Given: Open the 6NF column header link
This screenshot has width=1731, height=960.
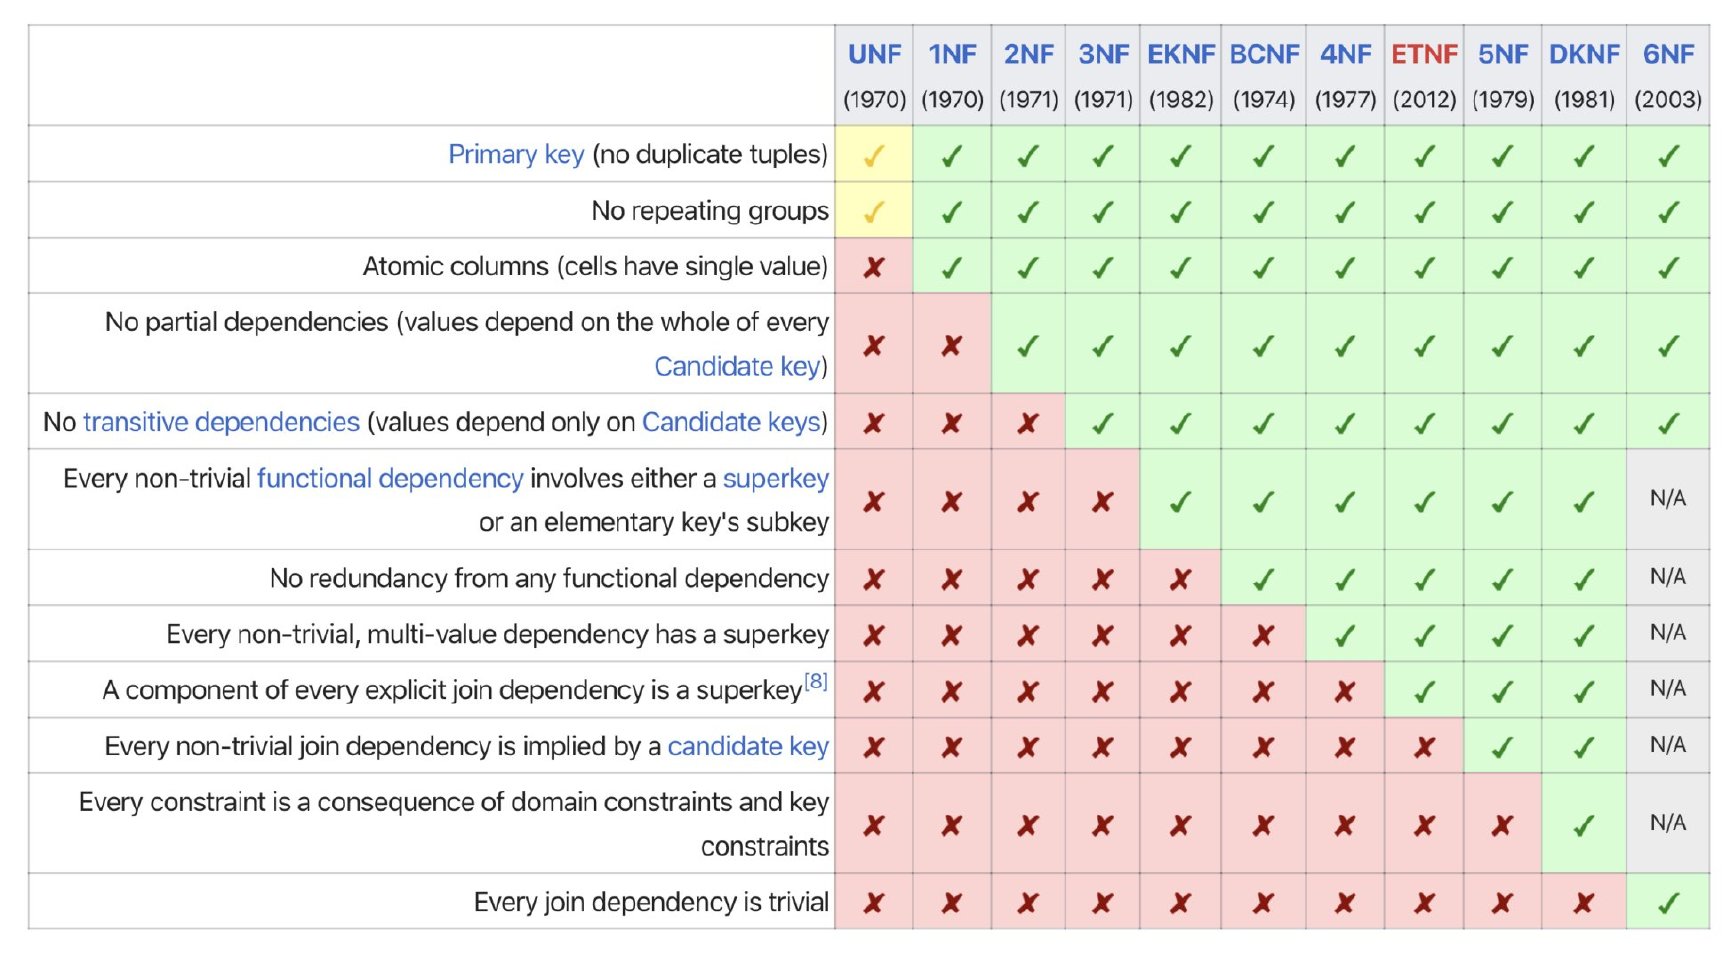Looking at the screenshot, I should coord(1668,54).
